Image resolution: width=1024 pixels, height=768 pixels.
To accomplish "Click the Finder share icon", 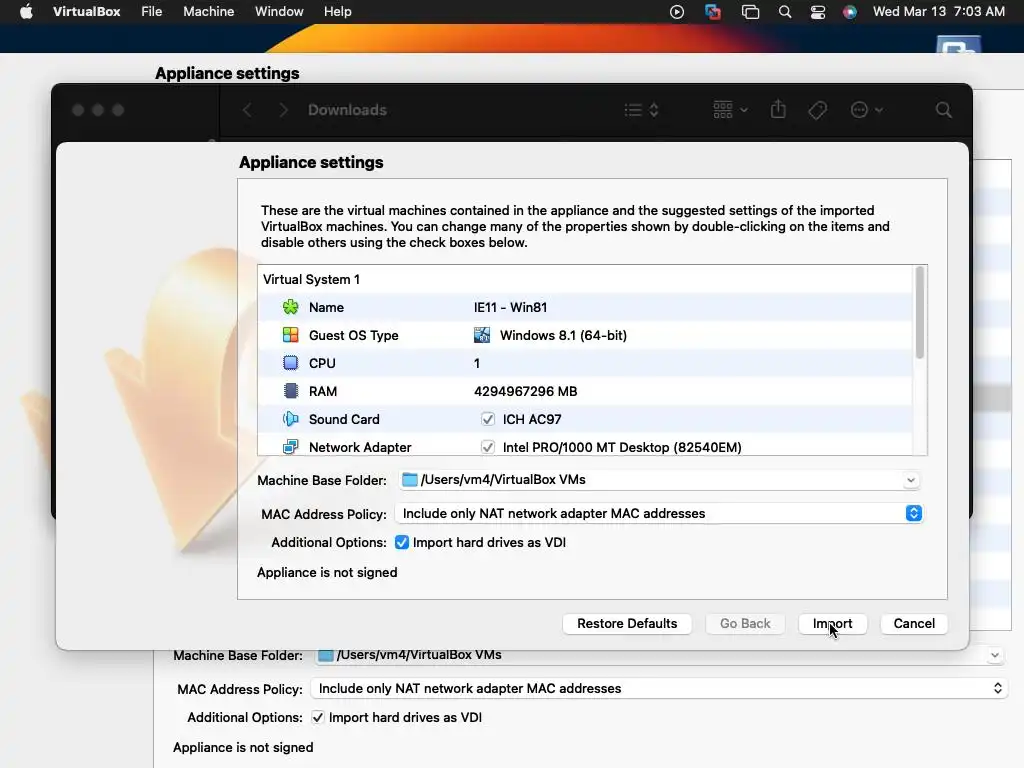I will [x=778, y=109].
